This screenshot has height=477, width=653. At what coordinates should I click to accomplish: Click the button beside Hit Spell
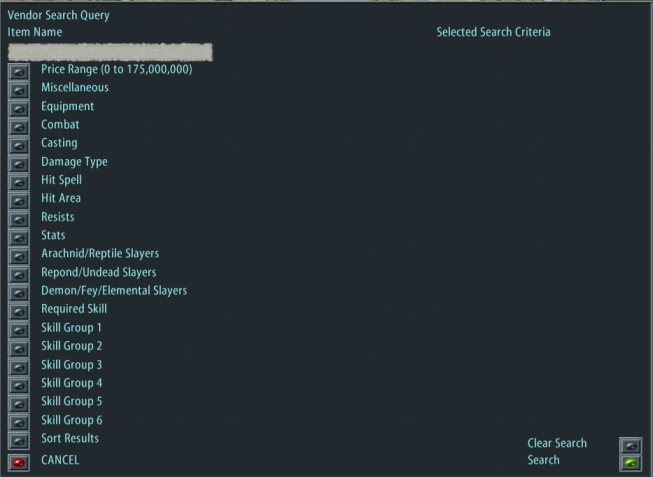coord(19,182)
